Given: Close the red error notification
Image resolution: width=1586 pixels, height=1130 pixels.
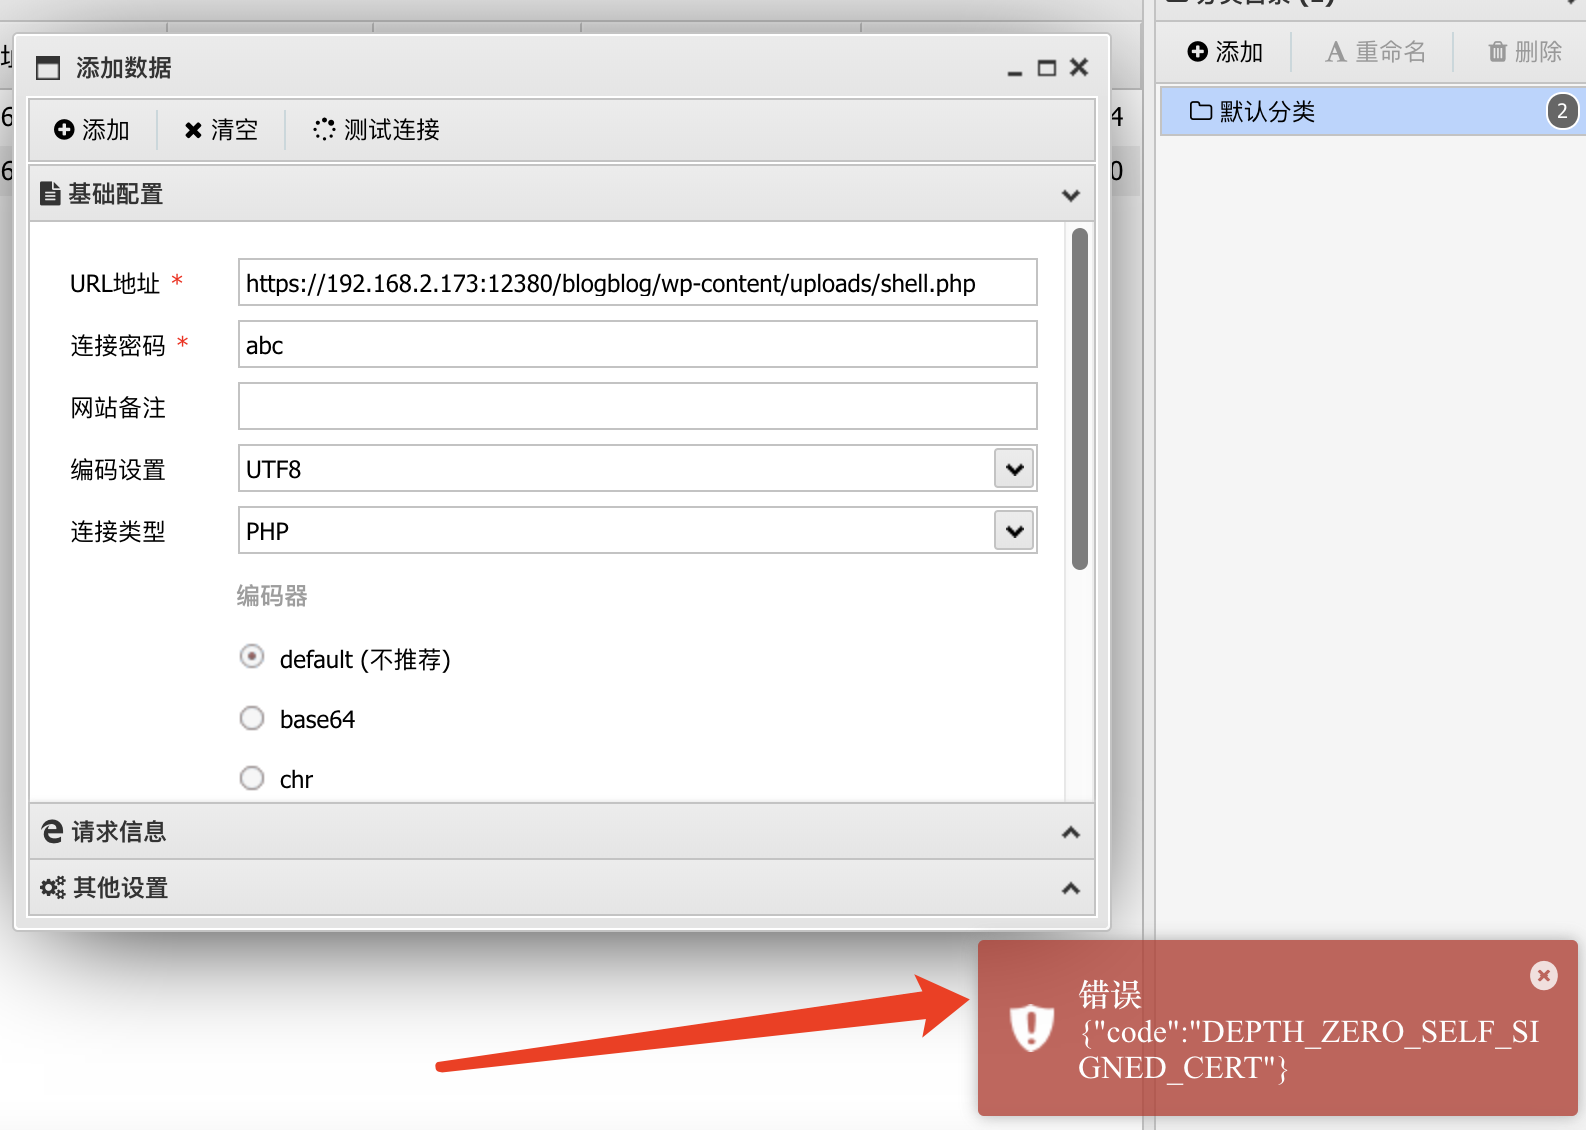Looking at the screenshot, I should pyautogui.click(x=1543, y=975).
